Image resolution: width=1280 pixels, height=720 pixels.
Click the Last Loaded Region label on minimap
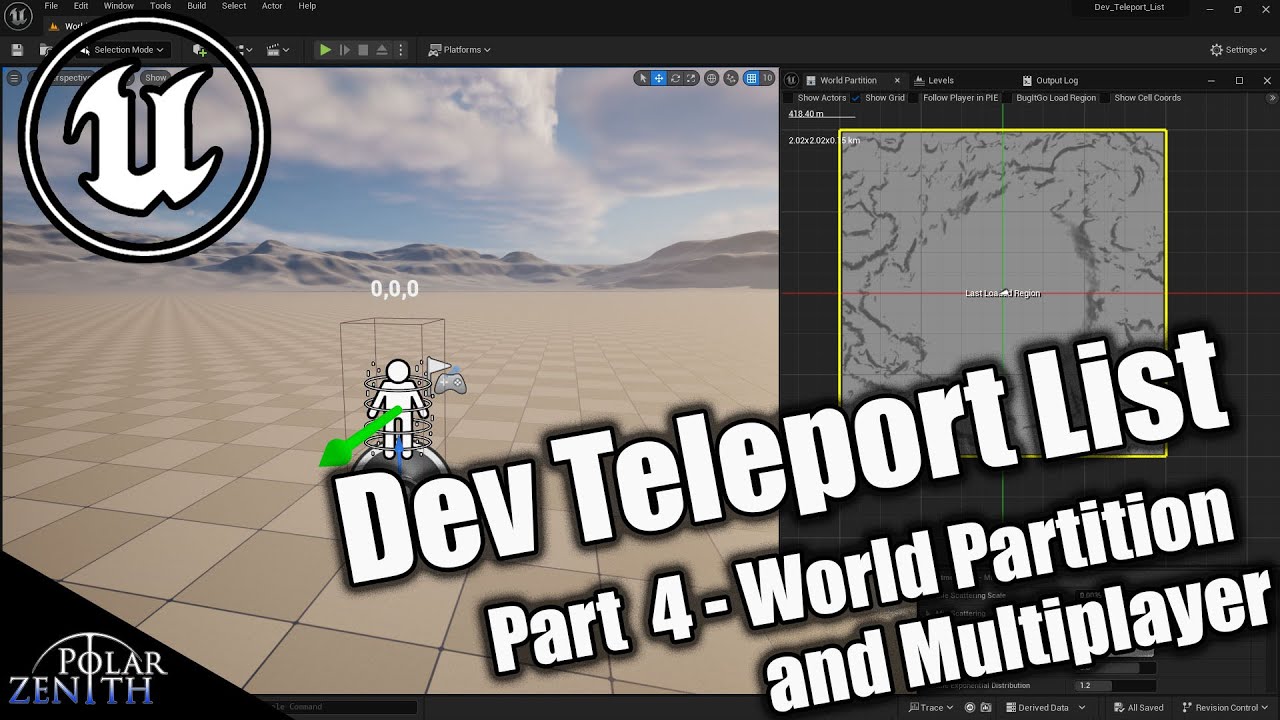[x=1003, y=293]
